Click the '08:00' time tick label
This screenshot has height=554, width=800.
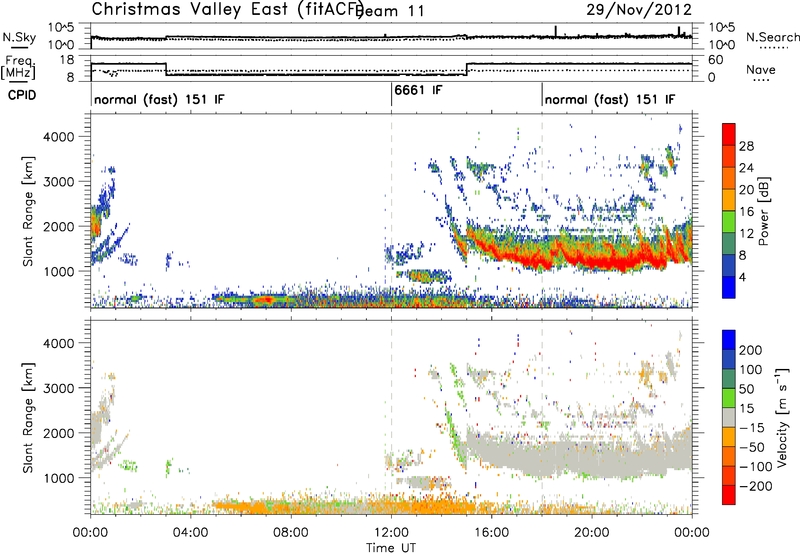pyautogui.click(x=291, y=533)
